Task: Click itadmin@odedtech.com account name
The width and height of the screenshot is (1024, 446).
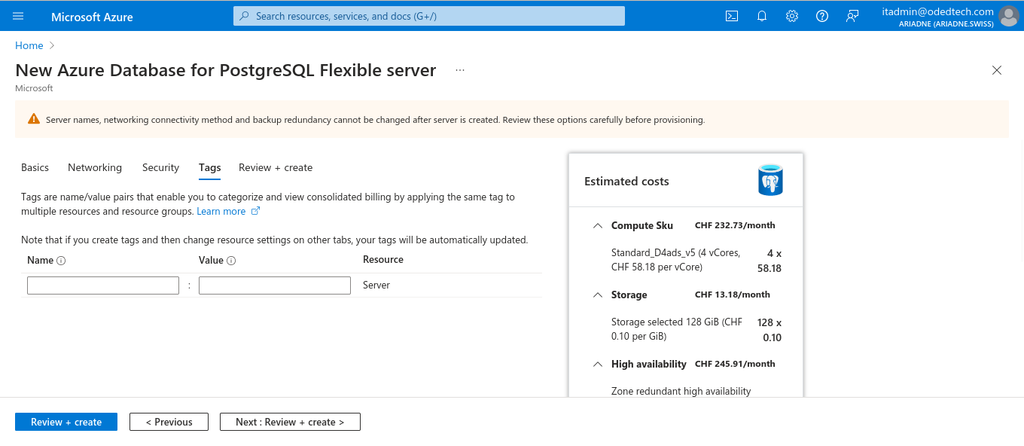Action: point(938,12)
